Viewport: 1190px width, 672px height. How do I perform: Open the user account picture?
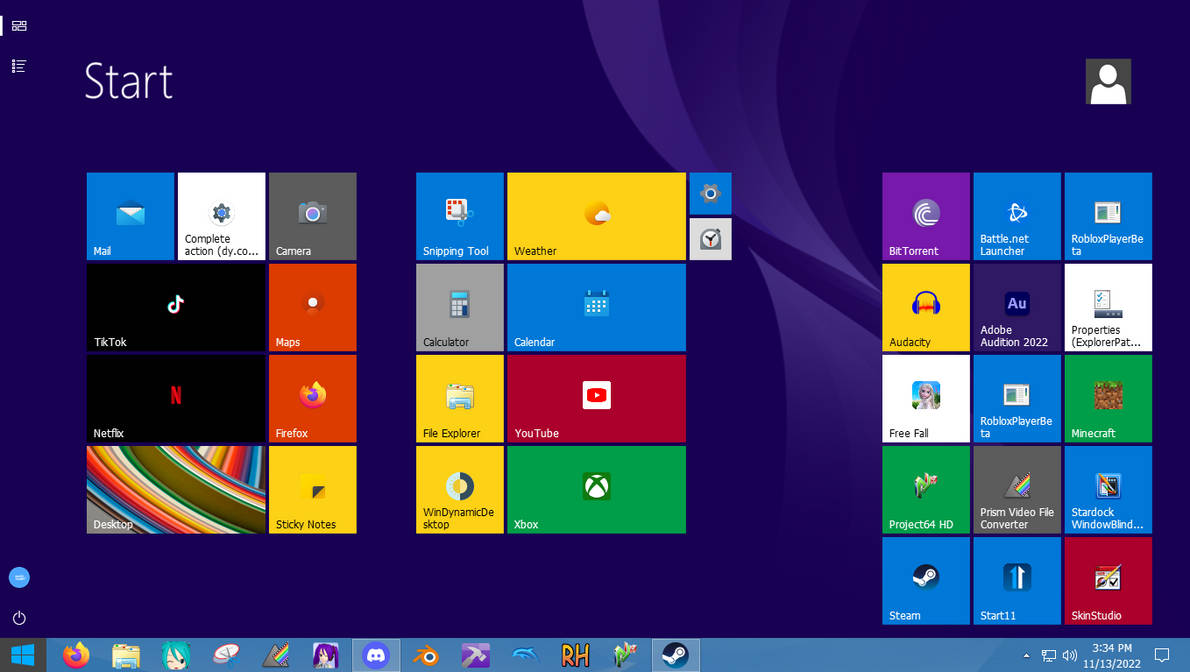point(1108,81)
